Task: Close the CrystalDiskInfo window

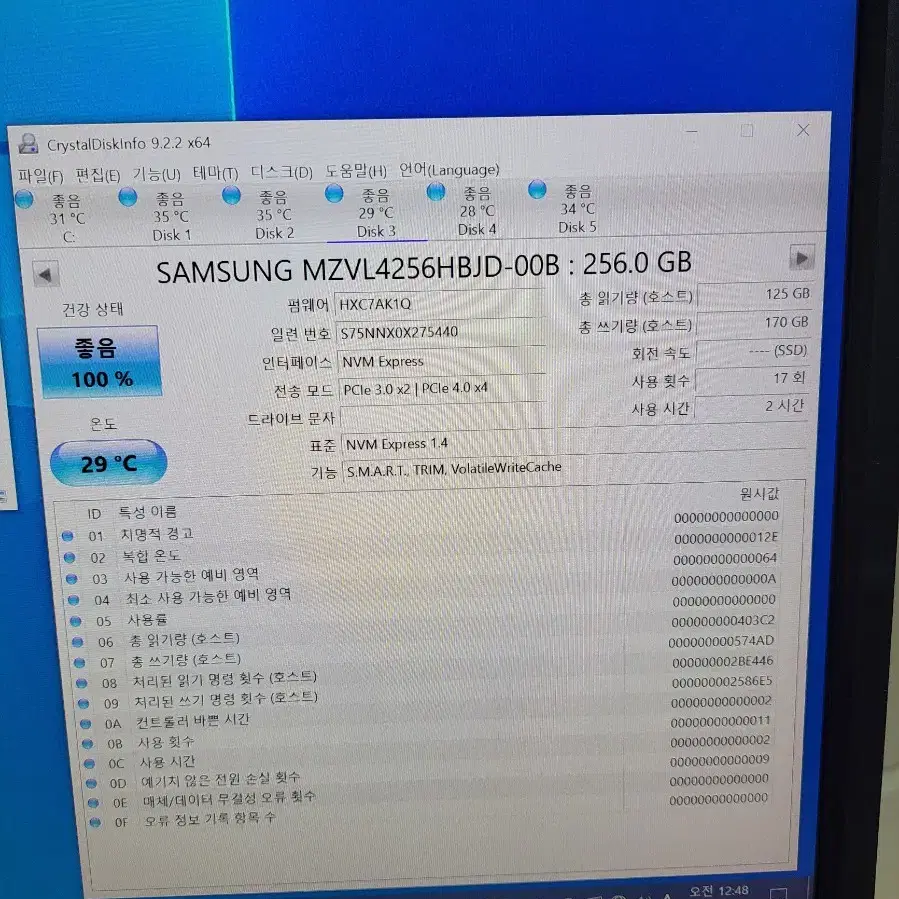Action: tap(803, 130)
